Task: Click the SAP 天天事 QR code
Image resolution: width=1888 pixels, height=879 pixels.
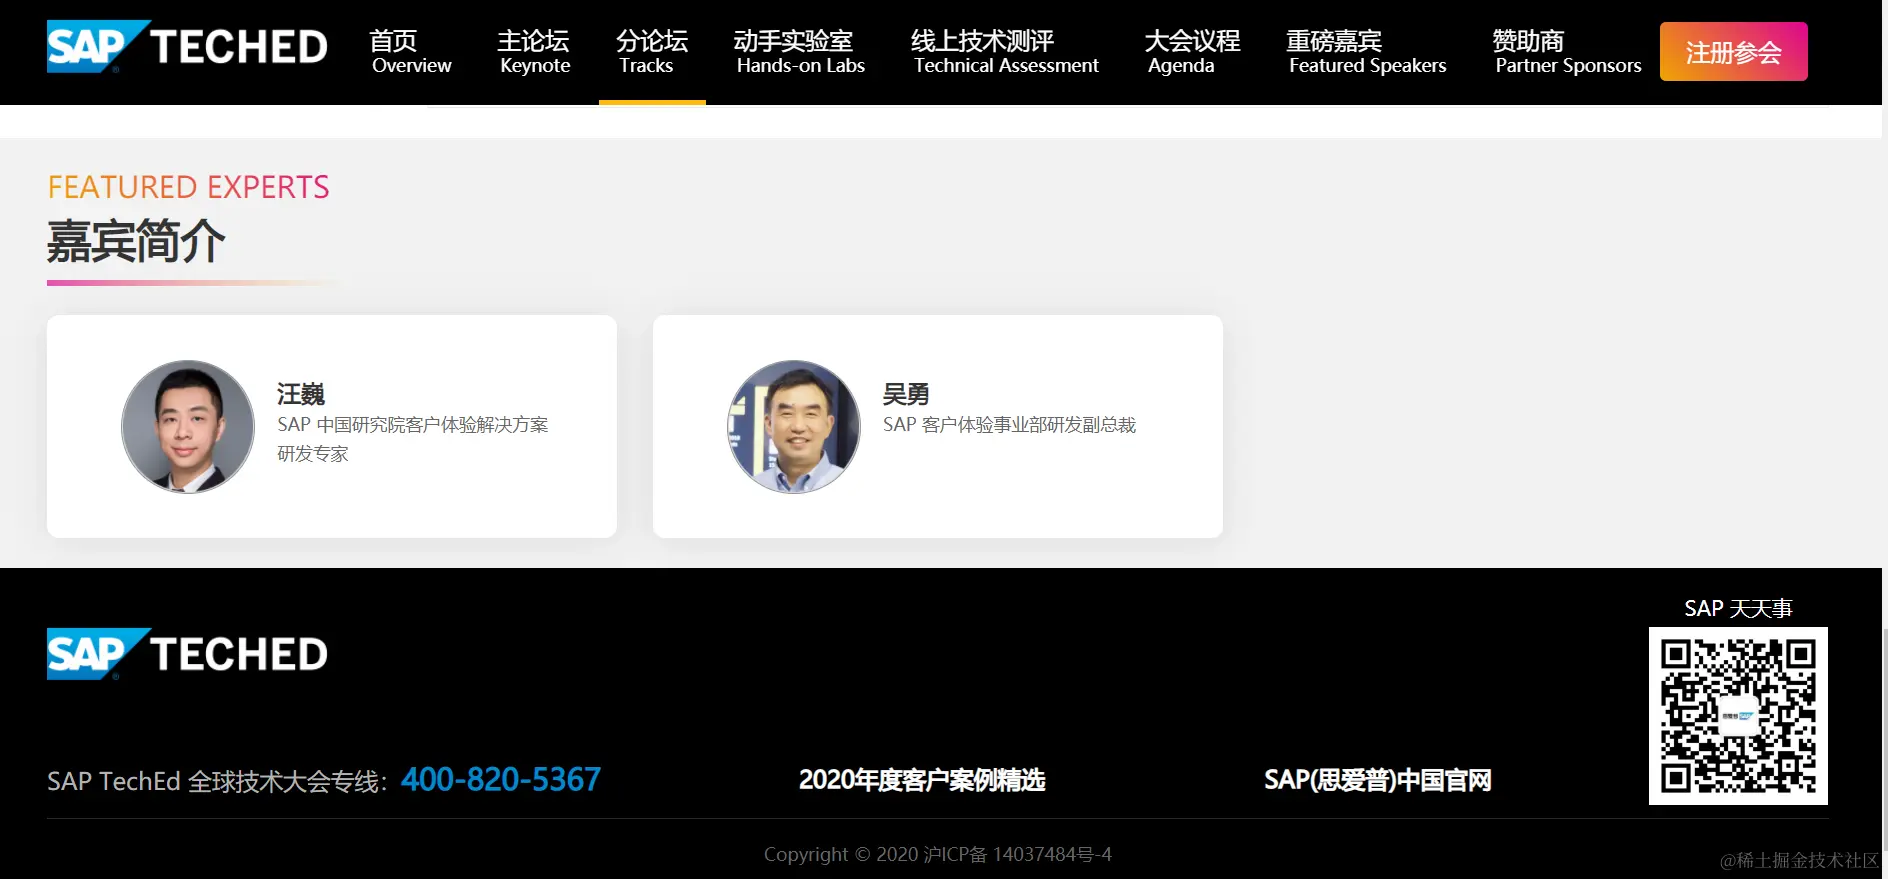Action: point(1738,716)
